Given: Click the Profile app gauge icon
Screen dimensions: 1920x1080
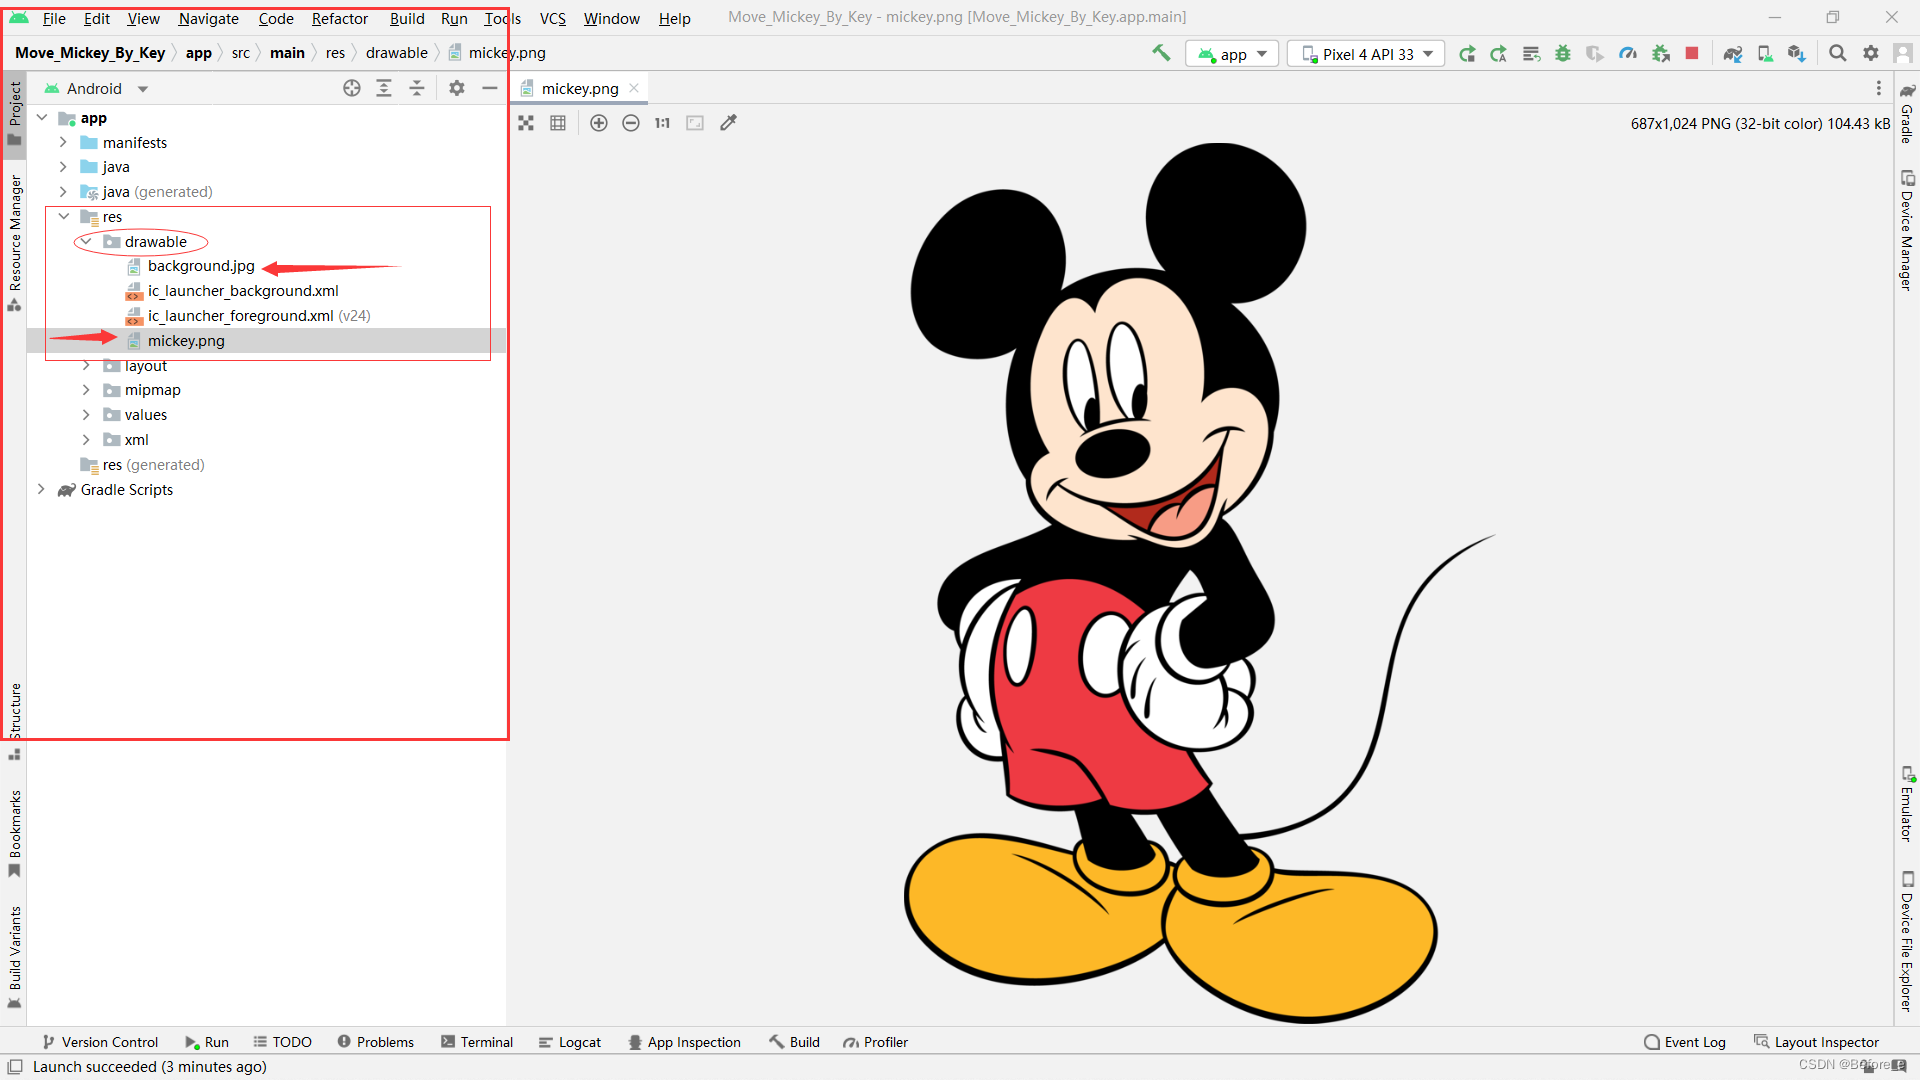Looking at the screenshot, I should click(1628, 53).
